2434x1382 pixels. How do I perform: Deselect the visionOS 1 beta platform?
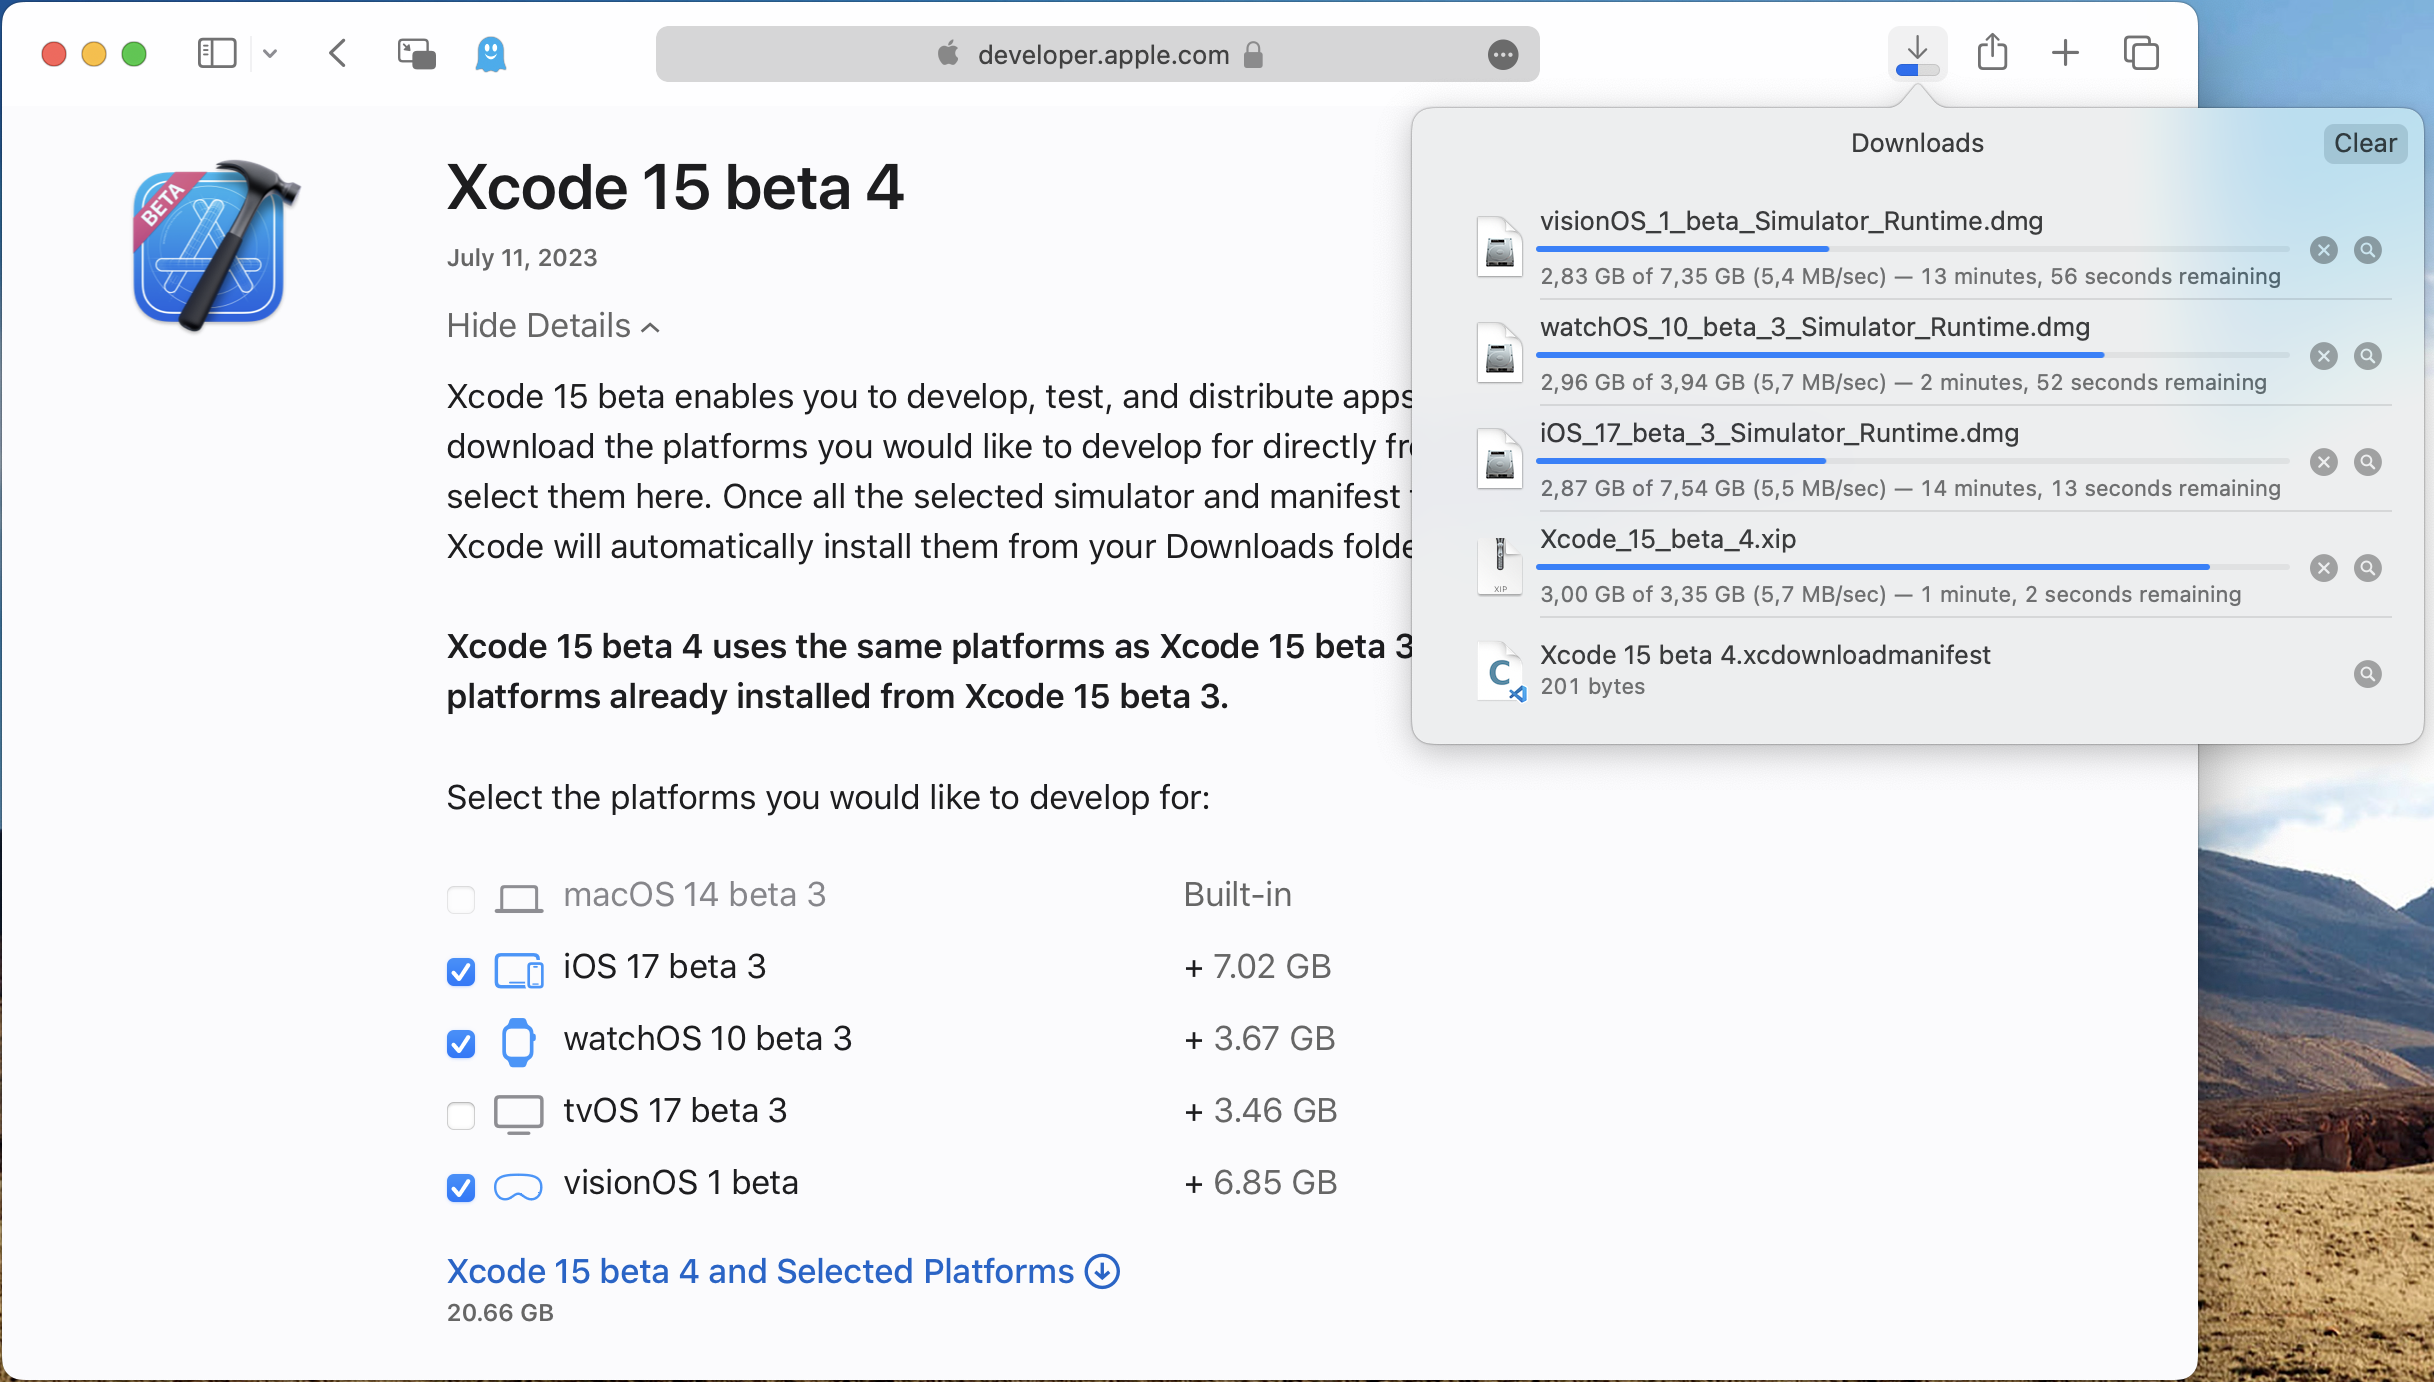pos(461,1187)
